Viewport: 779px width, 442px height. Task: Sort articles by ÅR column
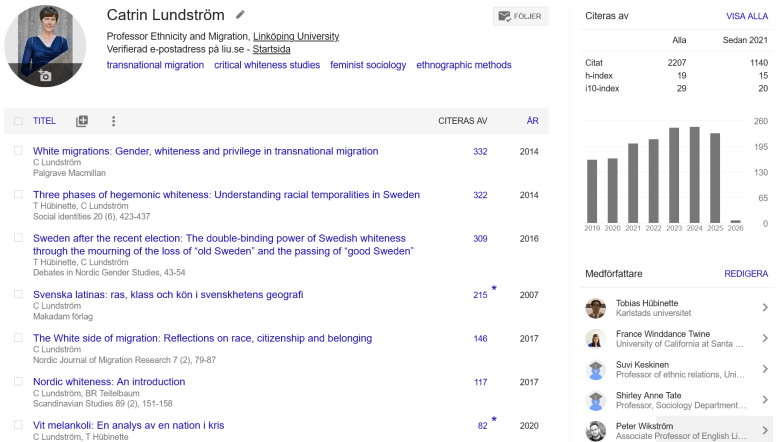[532, 121]
